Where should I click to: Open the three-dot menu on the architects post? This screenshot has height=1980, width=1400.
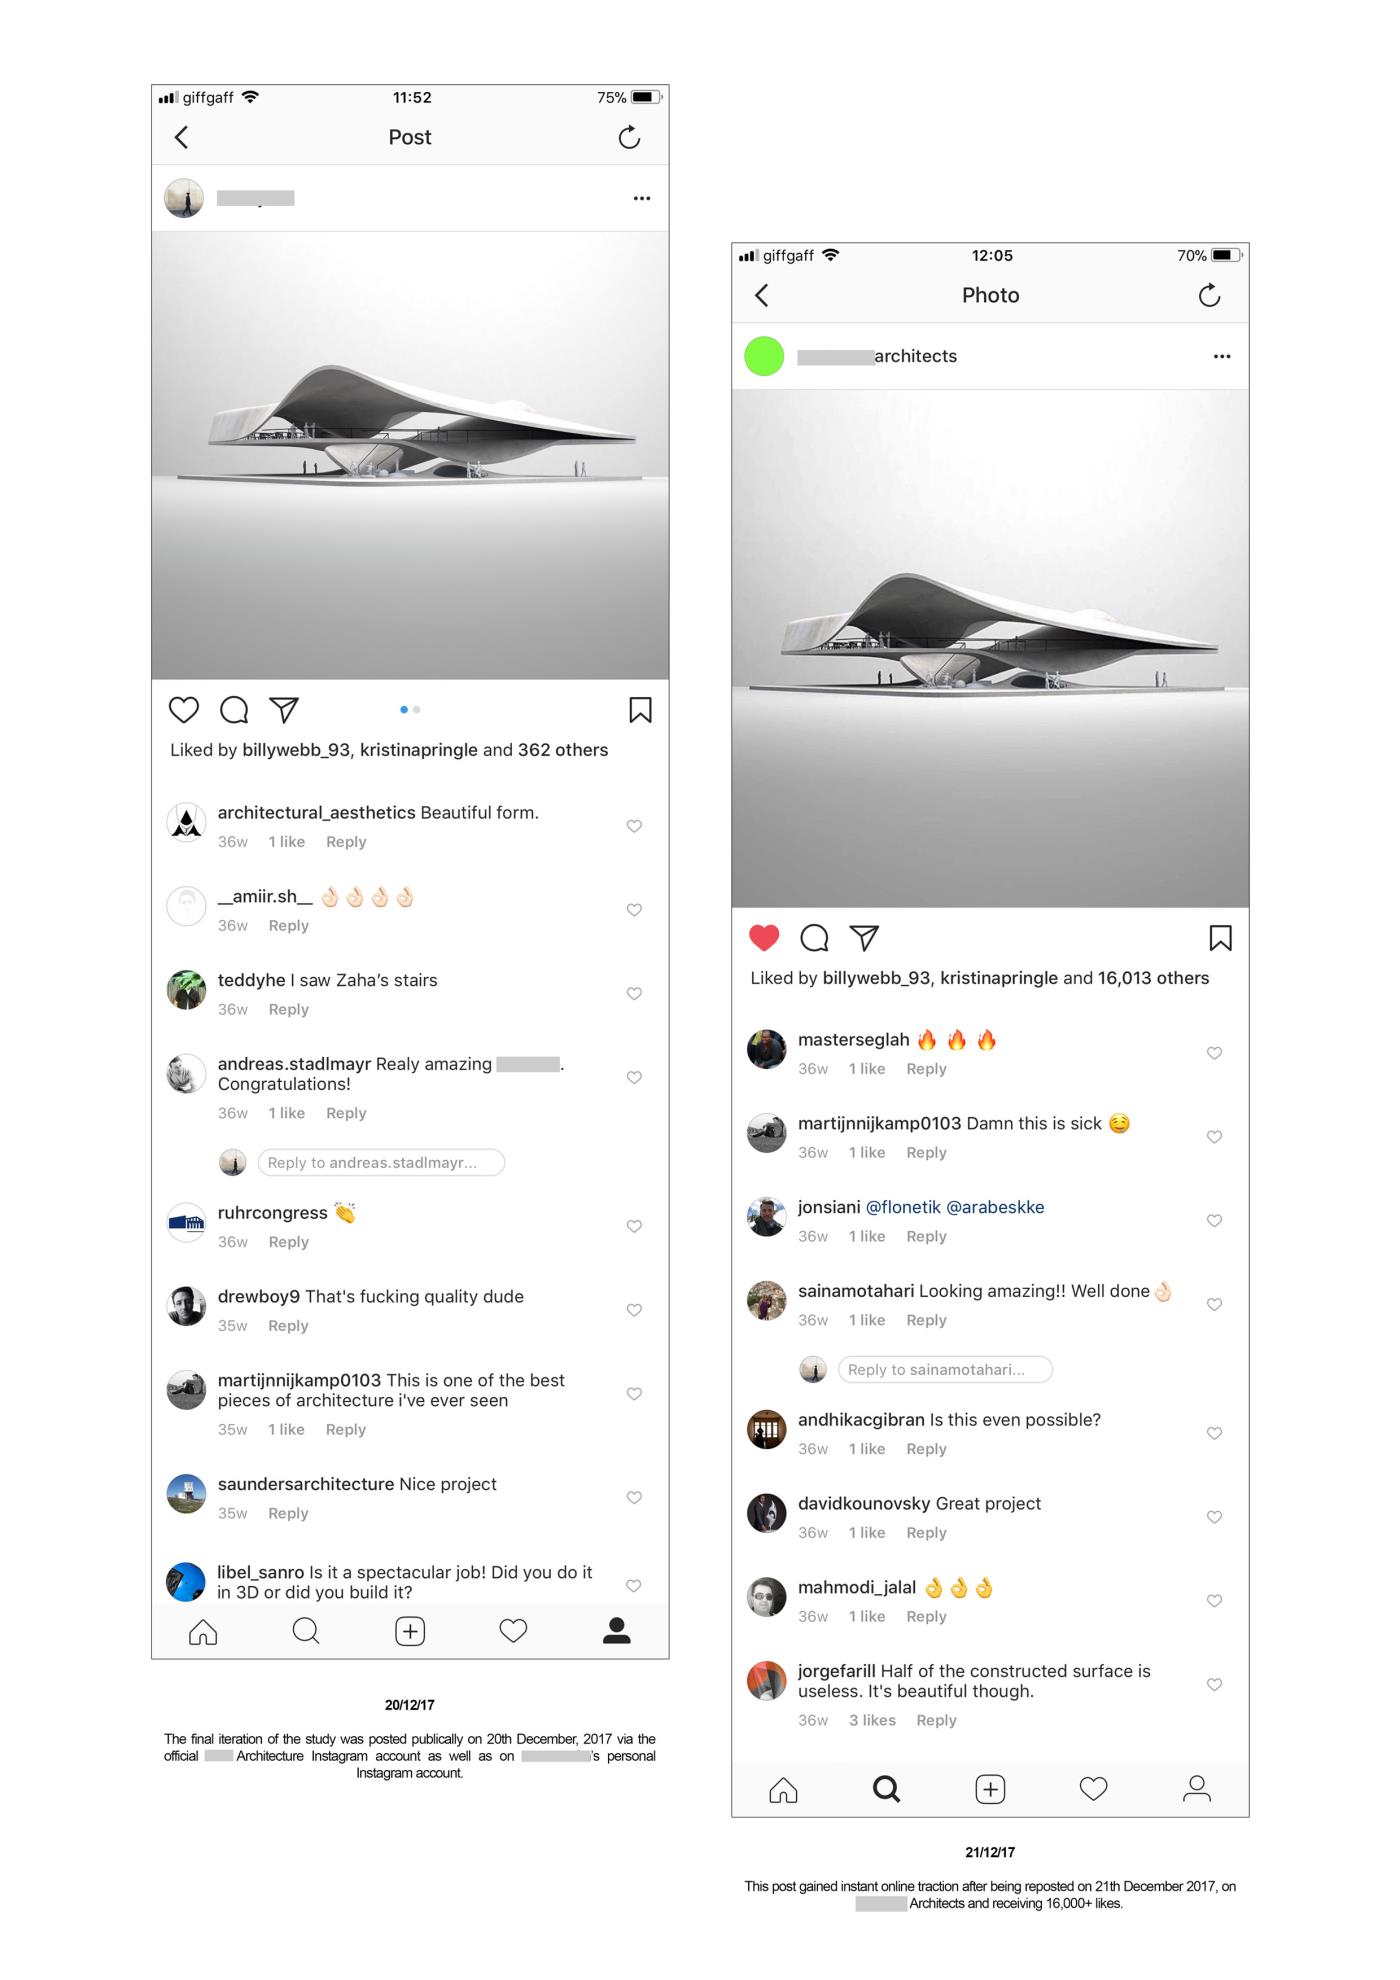(1222, 356)
